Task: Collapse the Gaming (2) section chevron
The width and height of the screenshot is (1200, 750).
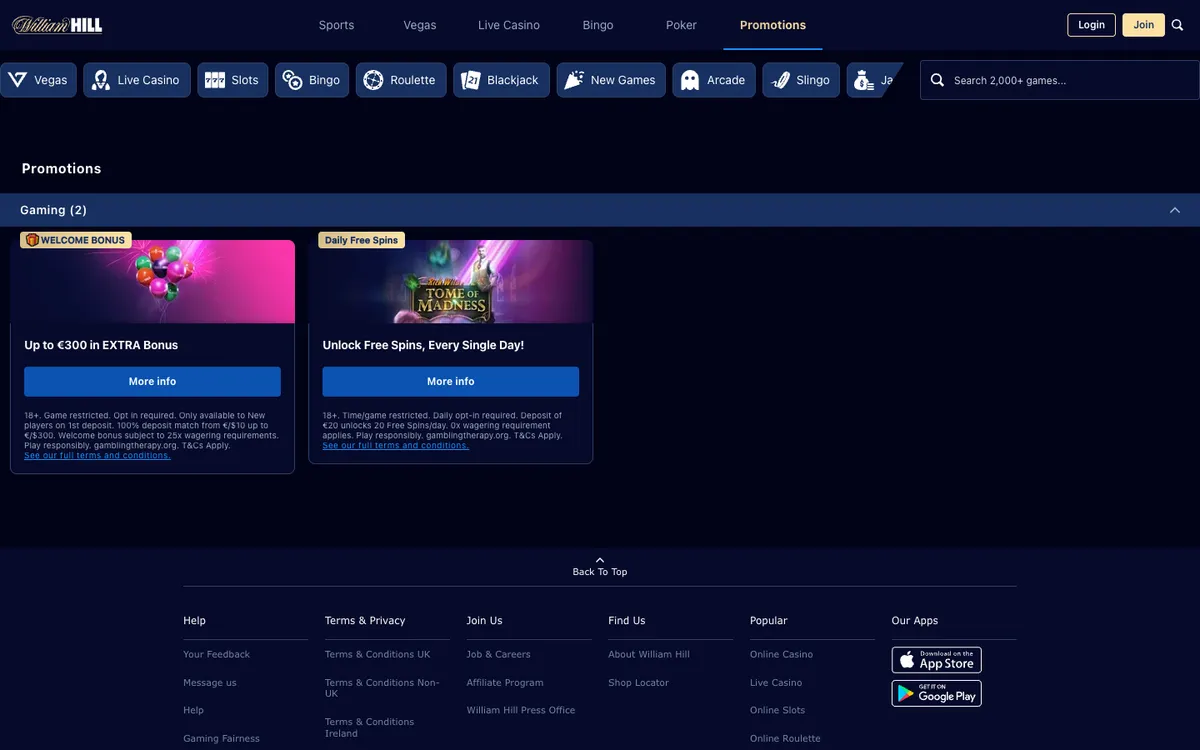Action: coord(1175,210)
